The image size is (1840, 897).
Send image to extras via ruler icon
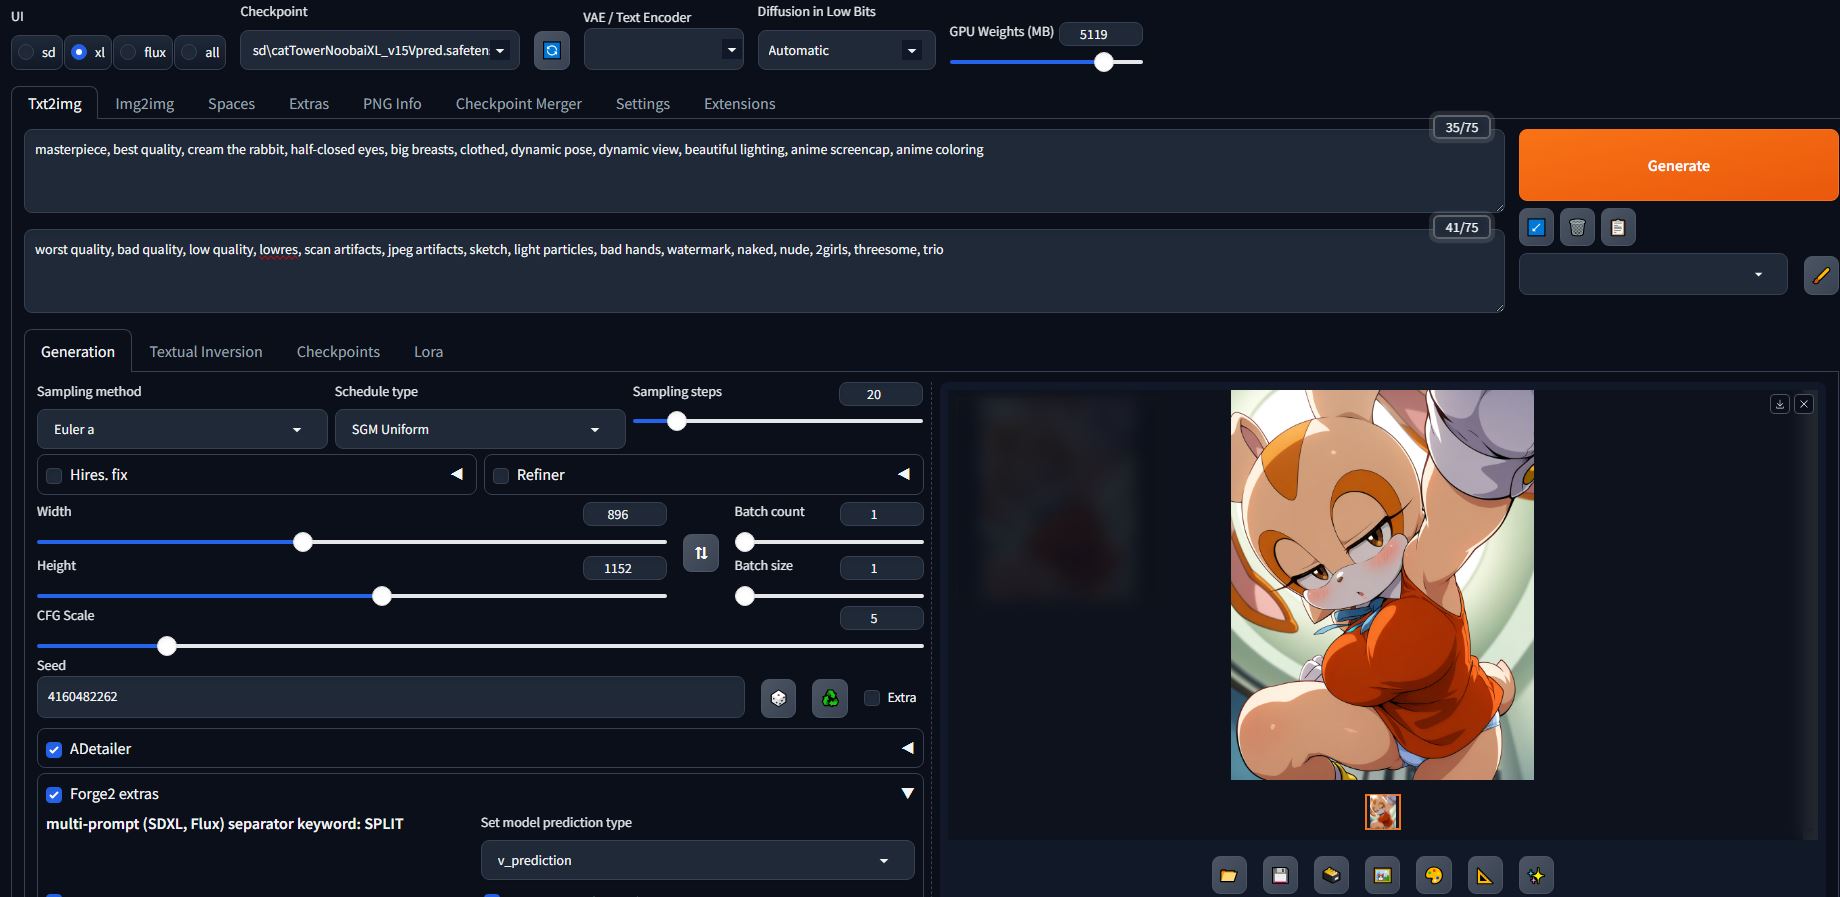click(x=1485, y=876)
